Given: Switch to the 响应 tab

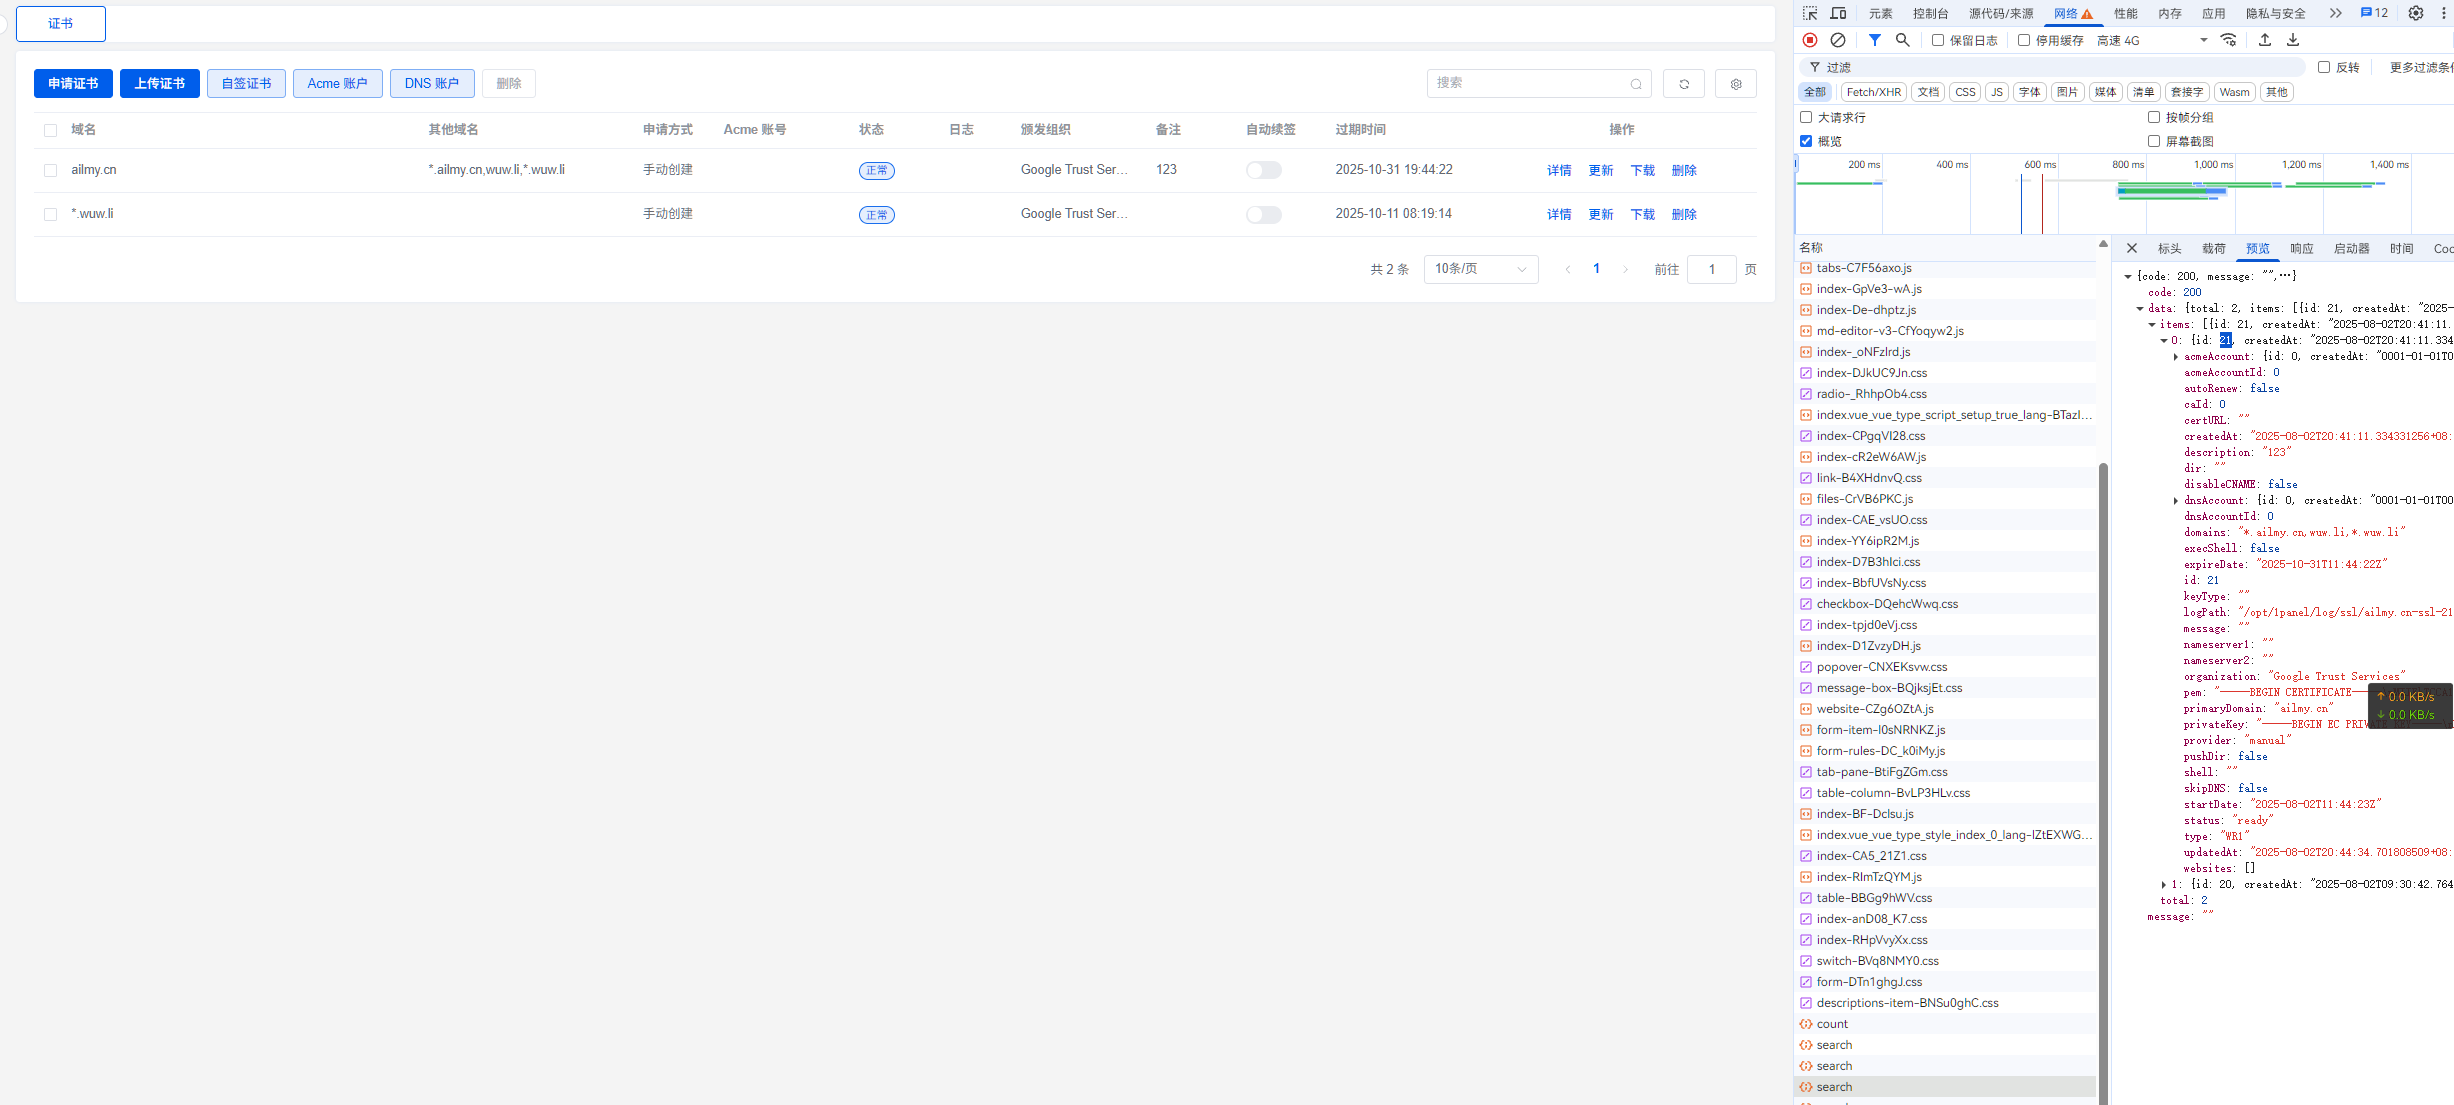Looking at the screenshot, I should pos(2302,248).
